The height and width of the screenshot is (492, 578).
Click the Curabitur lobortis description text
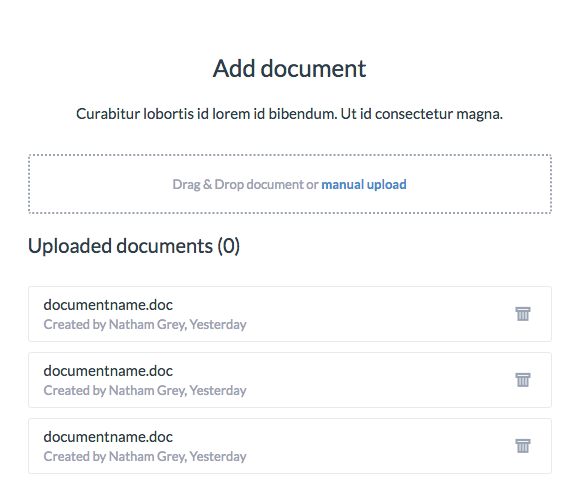tap(289, 114)
